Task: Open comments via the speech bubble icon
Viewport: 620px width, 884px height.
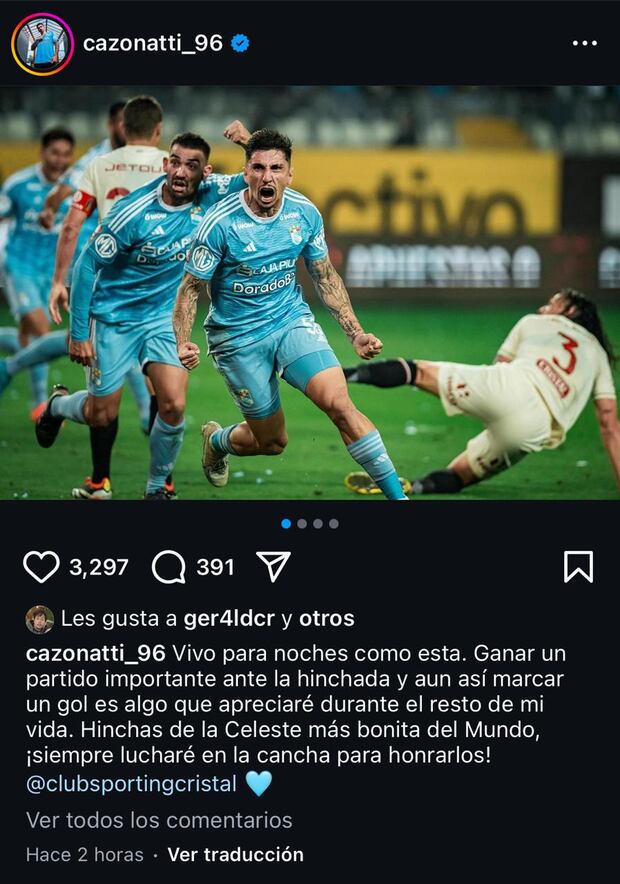Action: tap(169, 567)
